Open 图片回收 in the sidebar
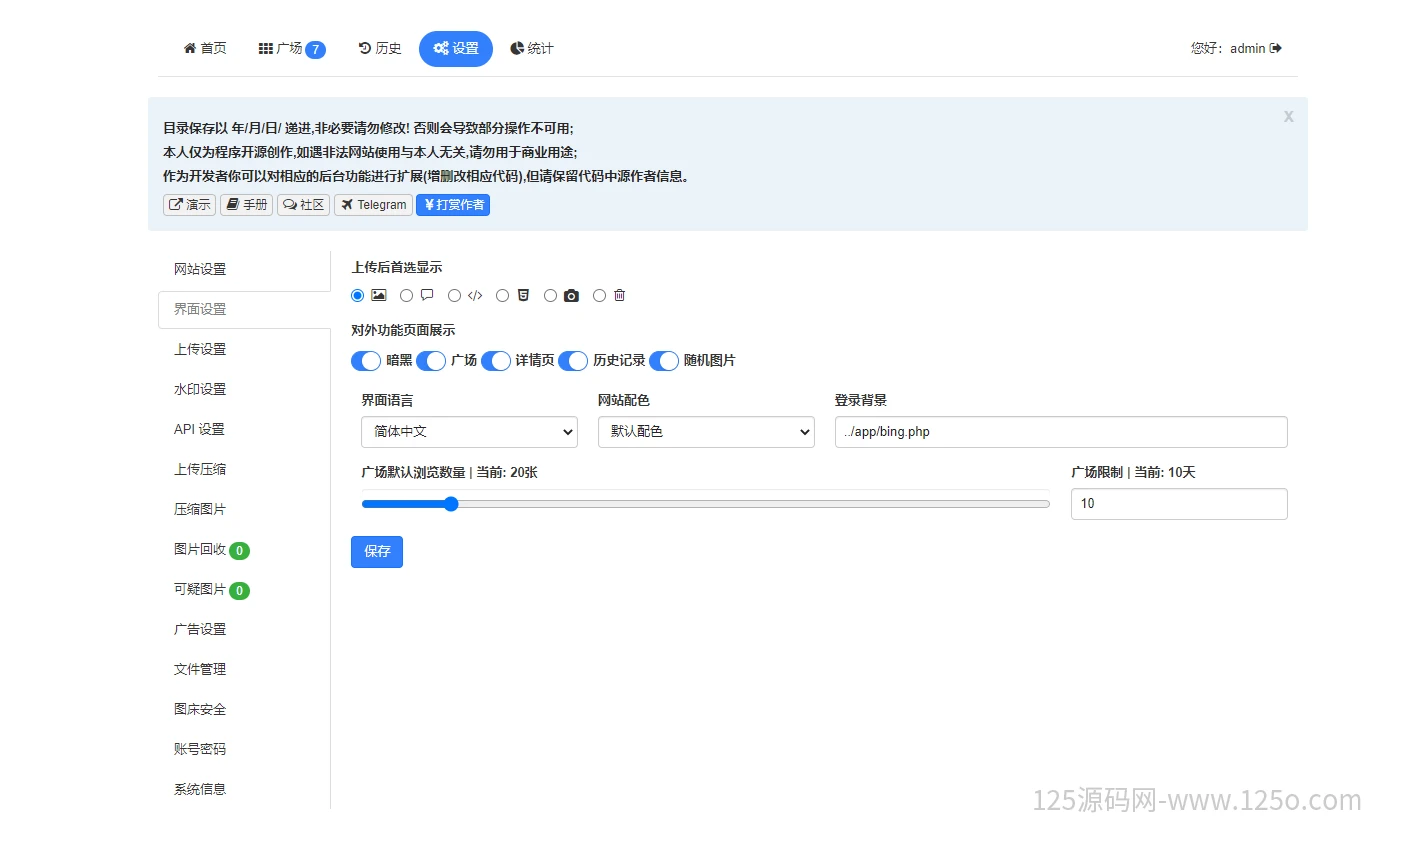1417x865 pixels. tap(244, 549)
